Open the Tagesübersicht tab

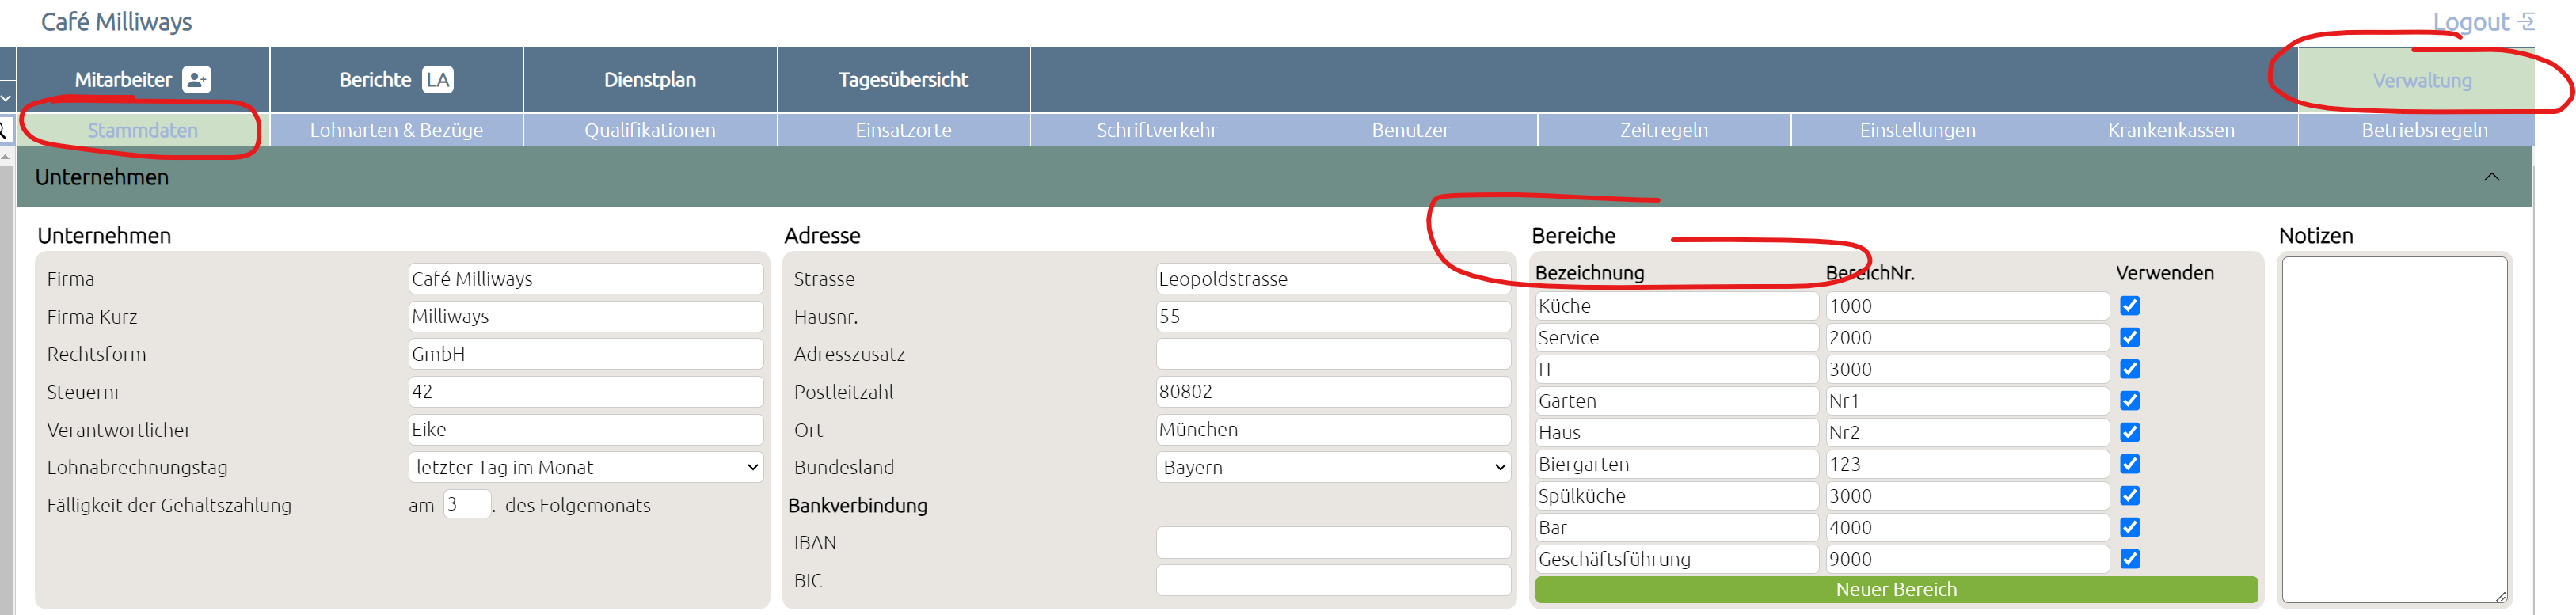tap(903, 80)
